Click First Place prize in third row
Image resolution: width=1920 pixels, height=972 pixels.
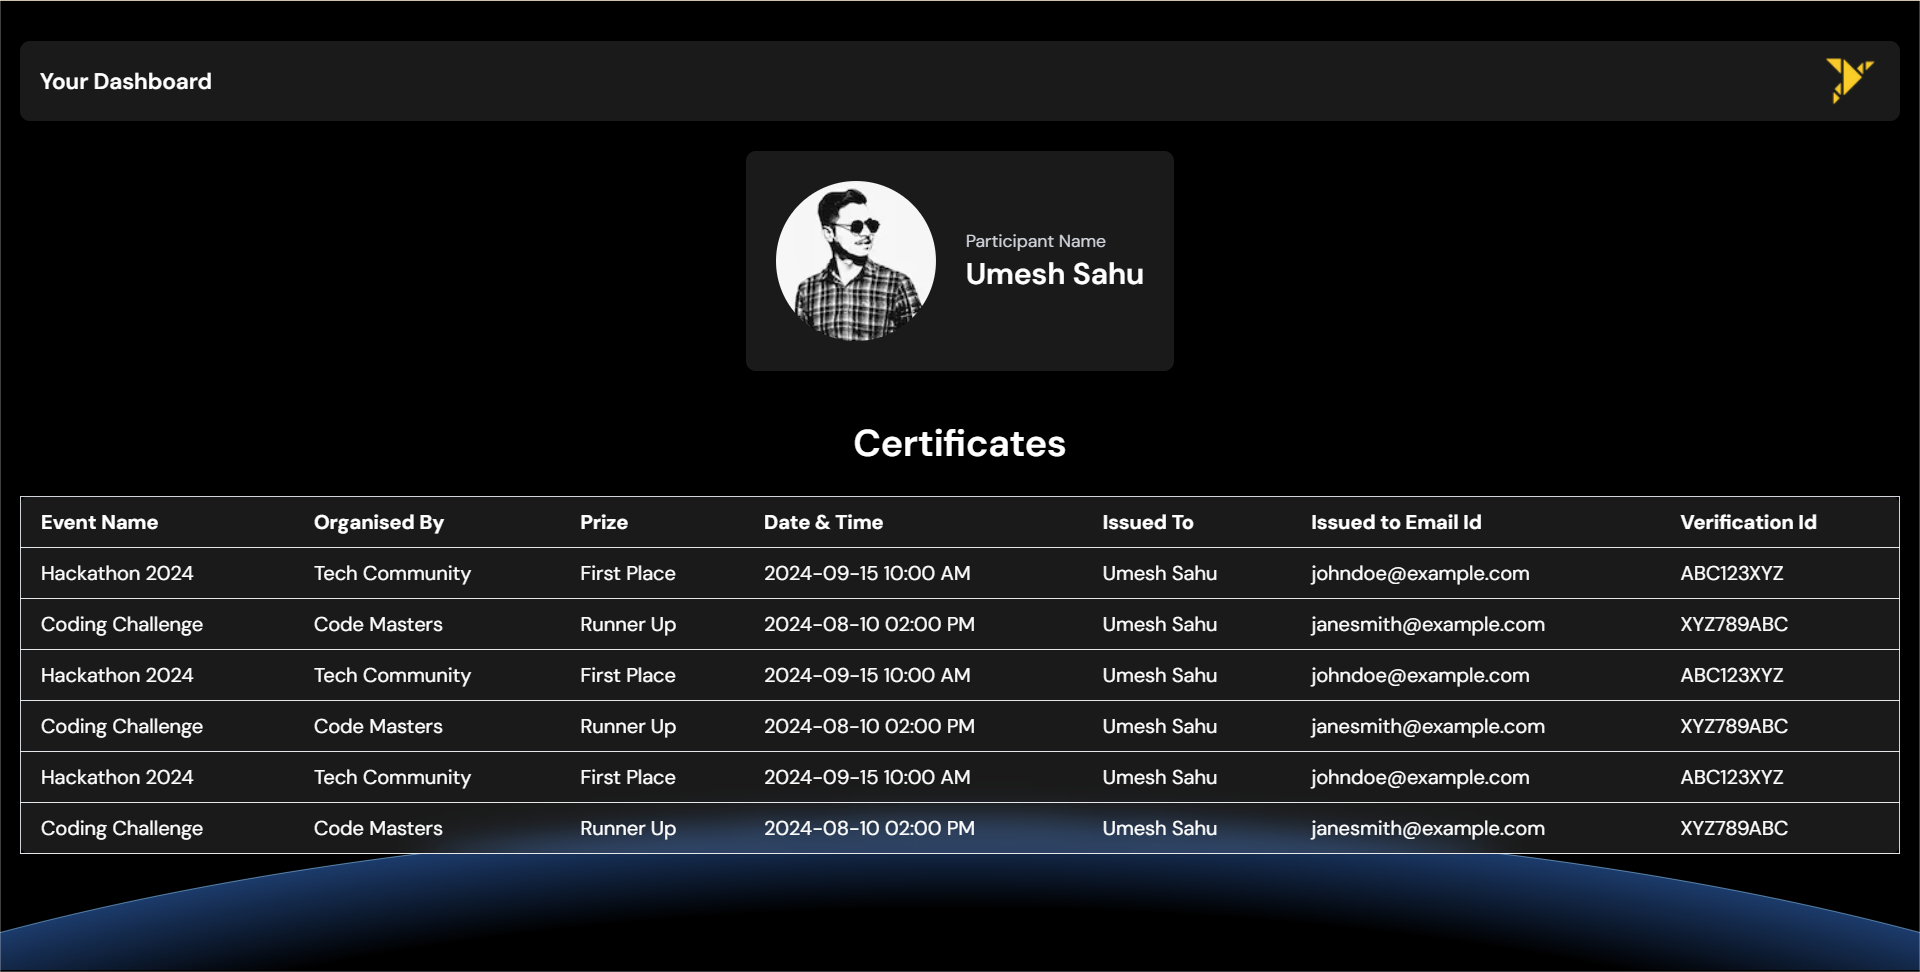(627, 675)
